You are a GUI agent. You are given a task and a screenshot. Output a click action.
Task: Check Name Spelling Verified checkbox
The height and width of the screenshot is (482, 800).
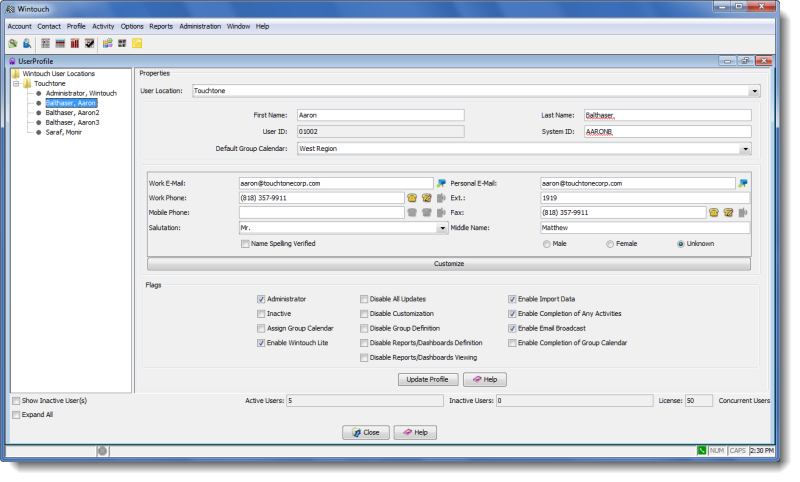(x=245, y=245)
